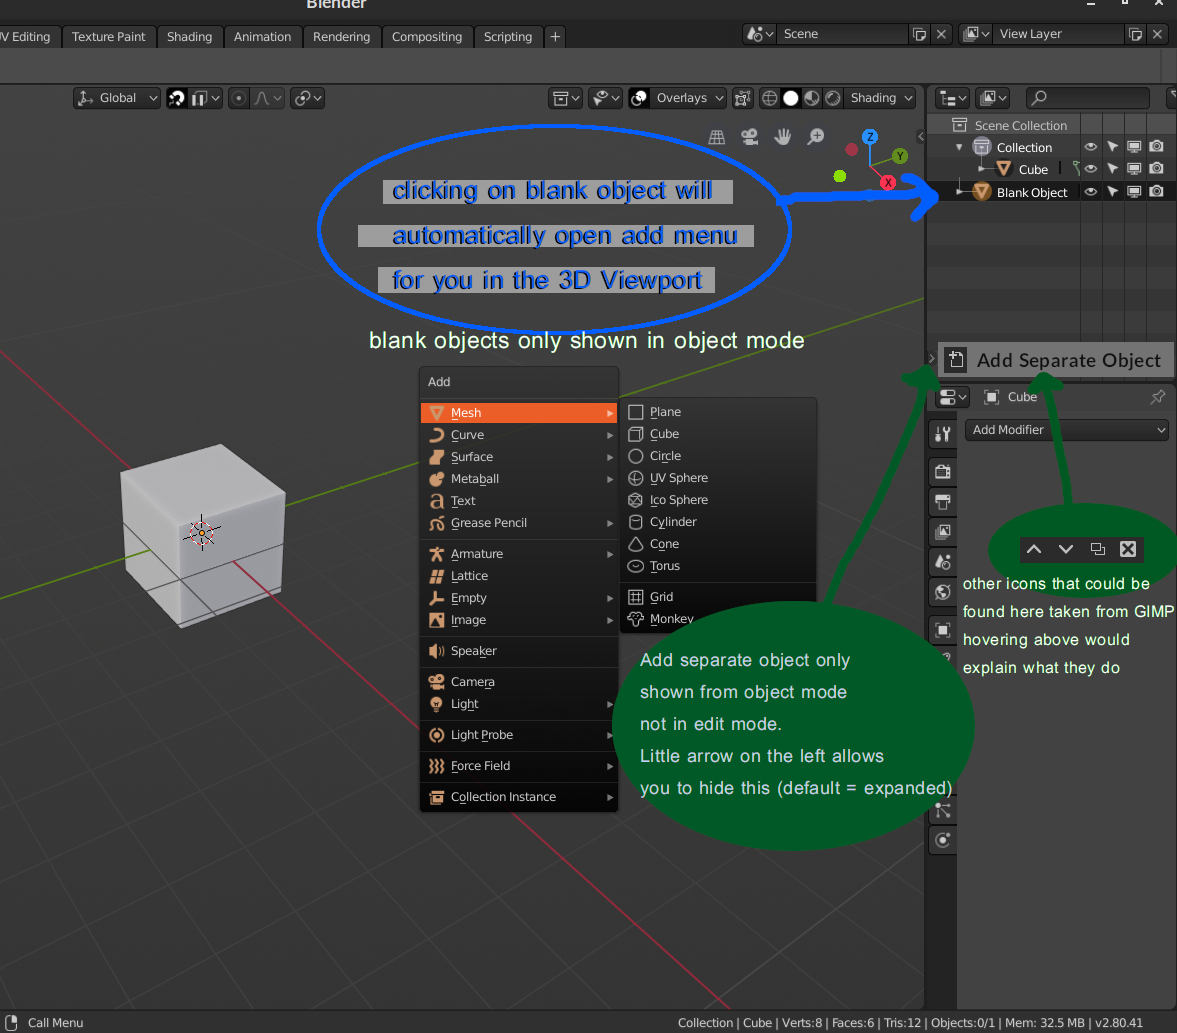Pin the properties editor context
This screenshot has height=1033, width=1177.
(1157, 397)
